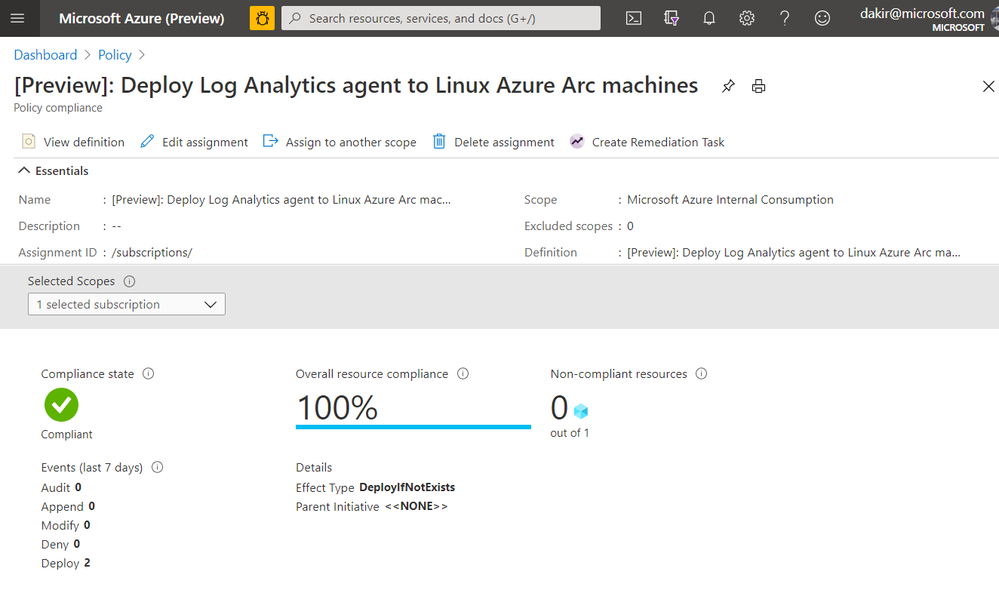The image size is (999, 602).
Task: Click View definition in command bar
Action: pos(73,142)
